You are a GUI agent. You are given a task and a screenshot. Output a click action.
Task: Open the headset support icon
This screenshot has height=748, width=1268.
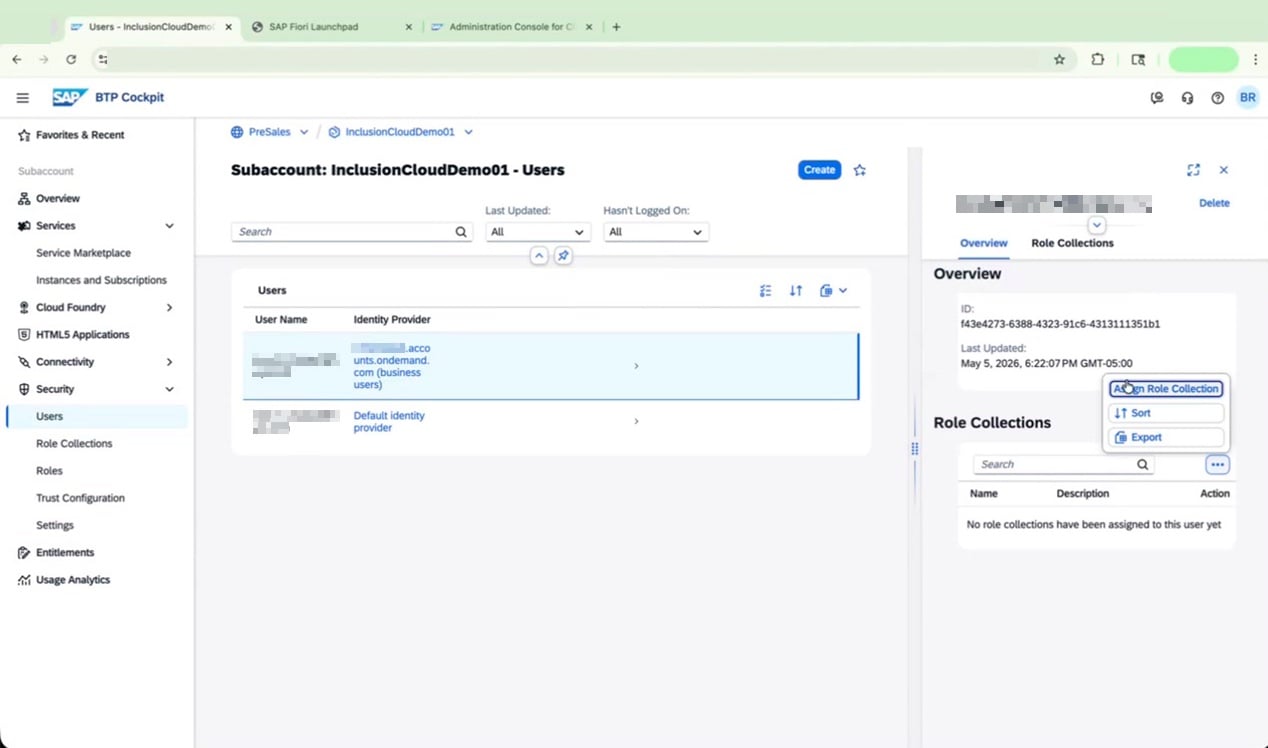click(x=1187, y=98)
